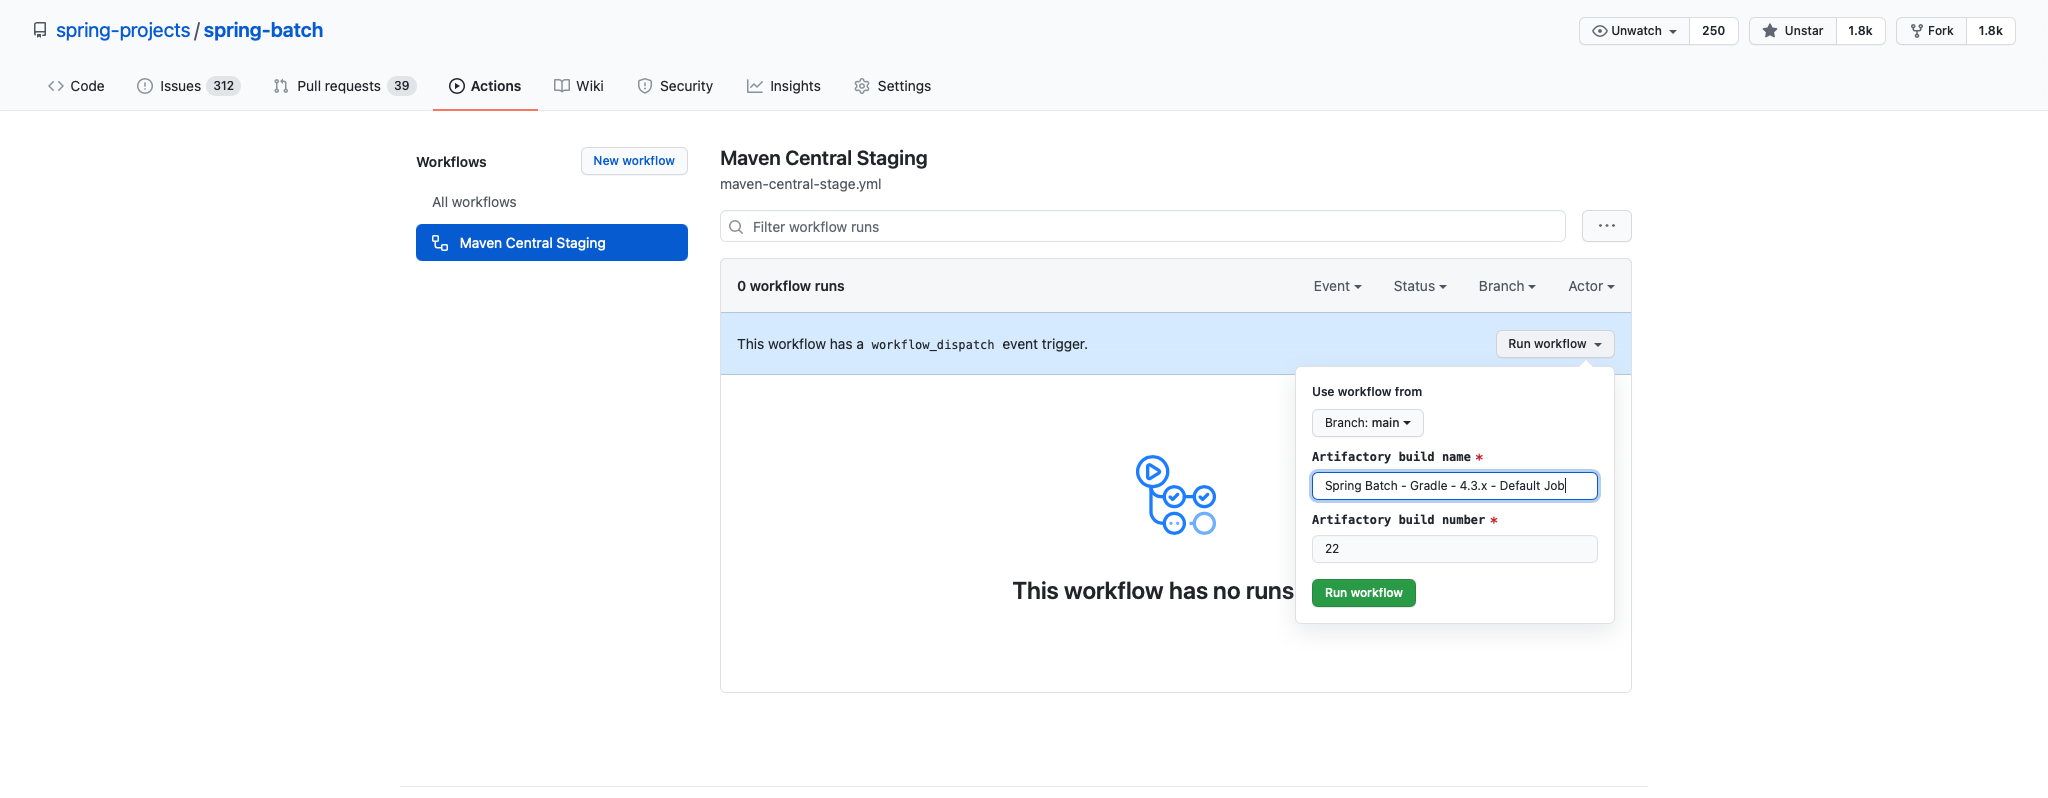The image size is (2048, 798).
Task: Expand the Status filter dropdown
Action: click(1420, 286)
